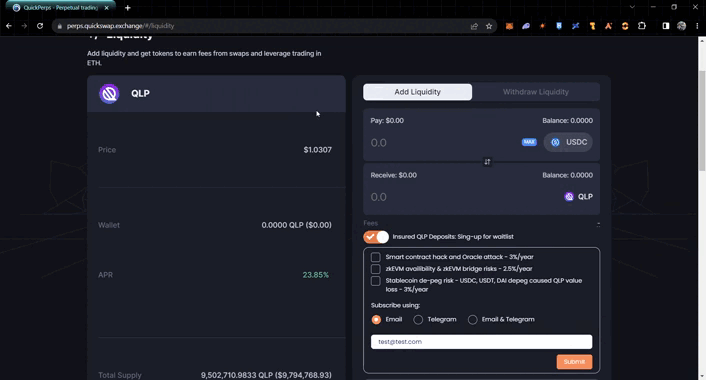Viewport: 706px width, 380px height.
Task: Switch to Withdraw Liquidity tab
Action: point(536,92)
